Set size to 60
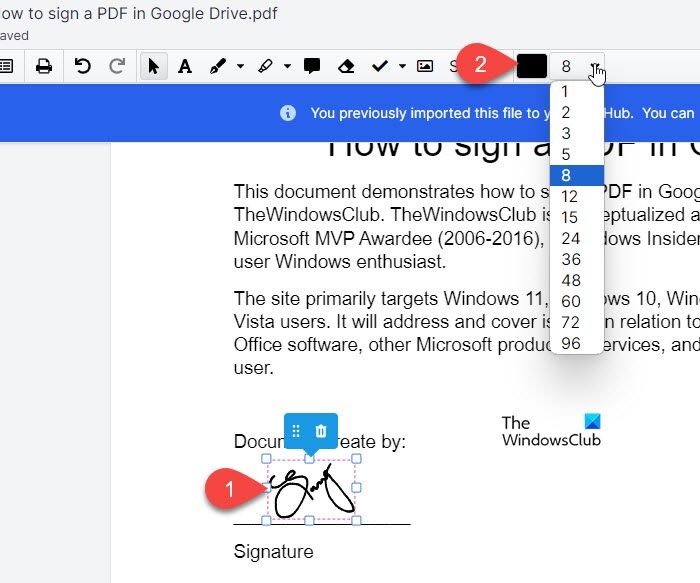Viewport: 700px width, 583px height. coord(577,301)
